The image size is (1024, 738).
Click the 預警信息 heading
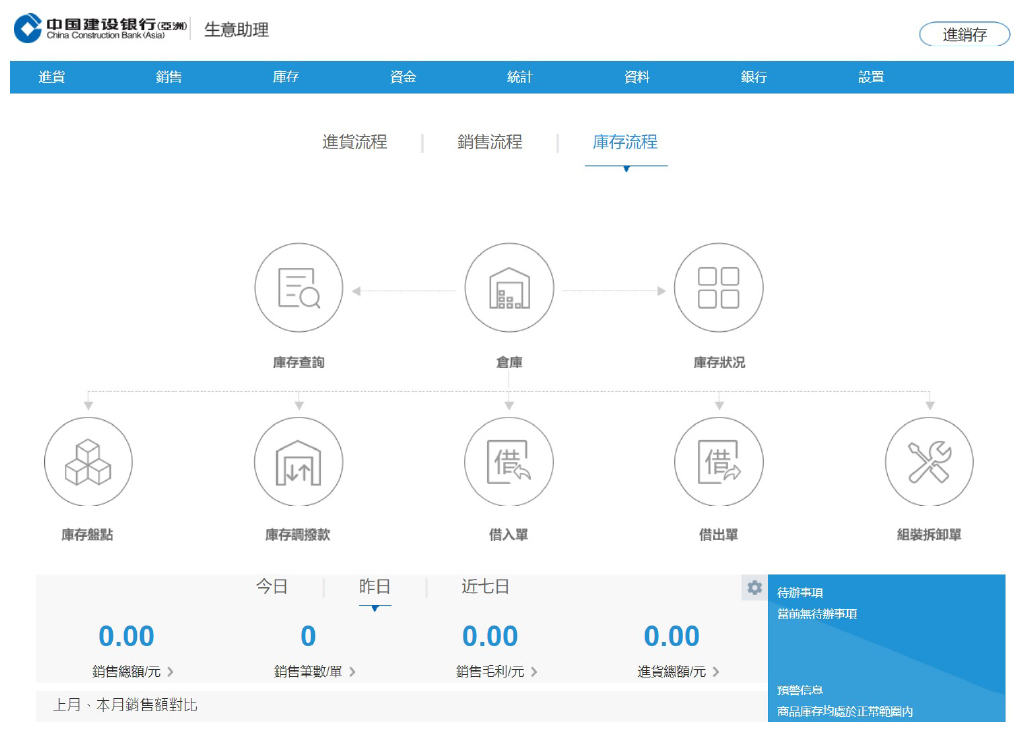pyautogui.click(x=800, y=690)
